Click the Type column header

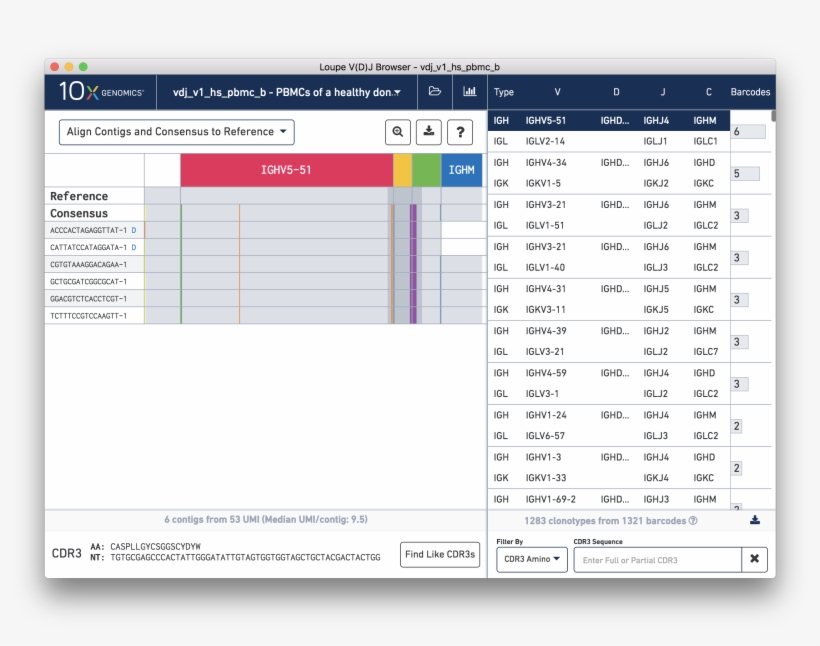(x=504, y=92)
